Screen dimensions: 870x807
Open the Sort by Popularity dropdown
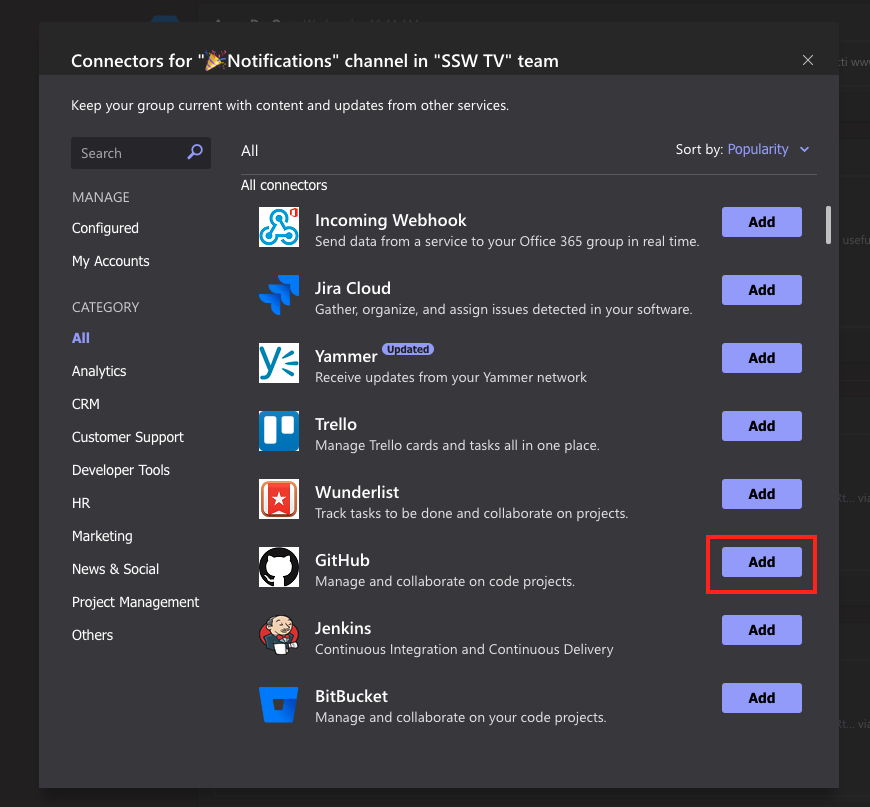pos(757,149)
